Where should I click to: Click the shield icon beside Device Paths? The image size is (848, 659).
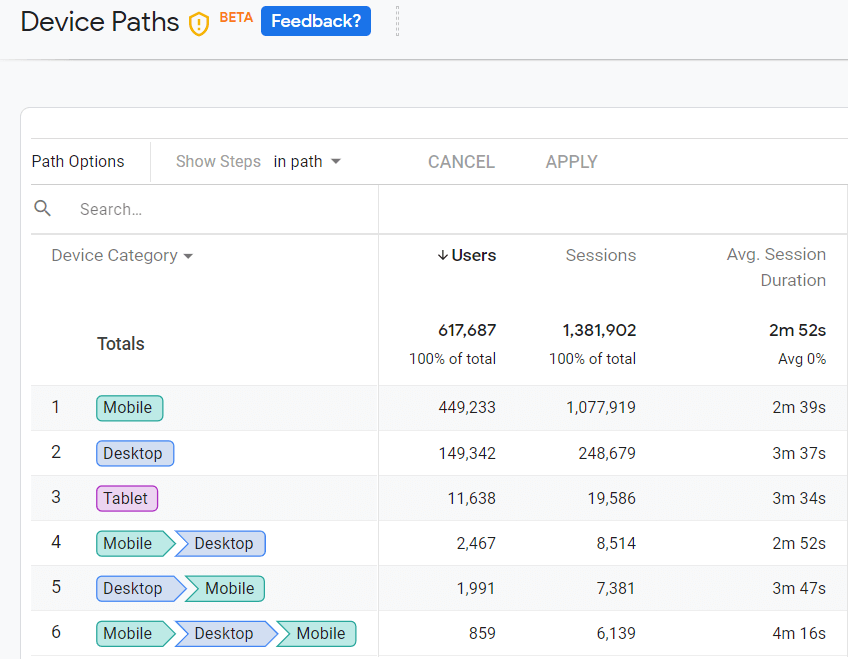(x=199, y=24)
